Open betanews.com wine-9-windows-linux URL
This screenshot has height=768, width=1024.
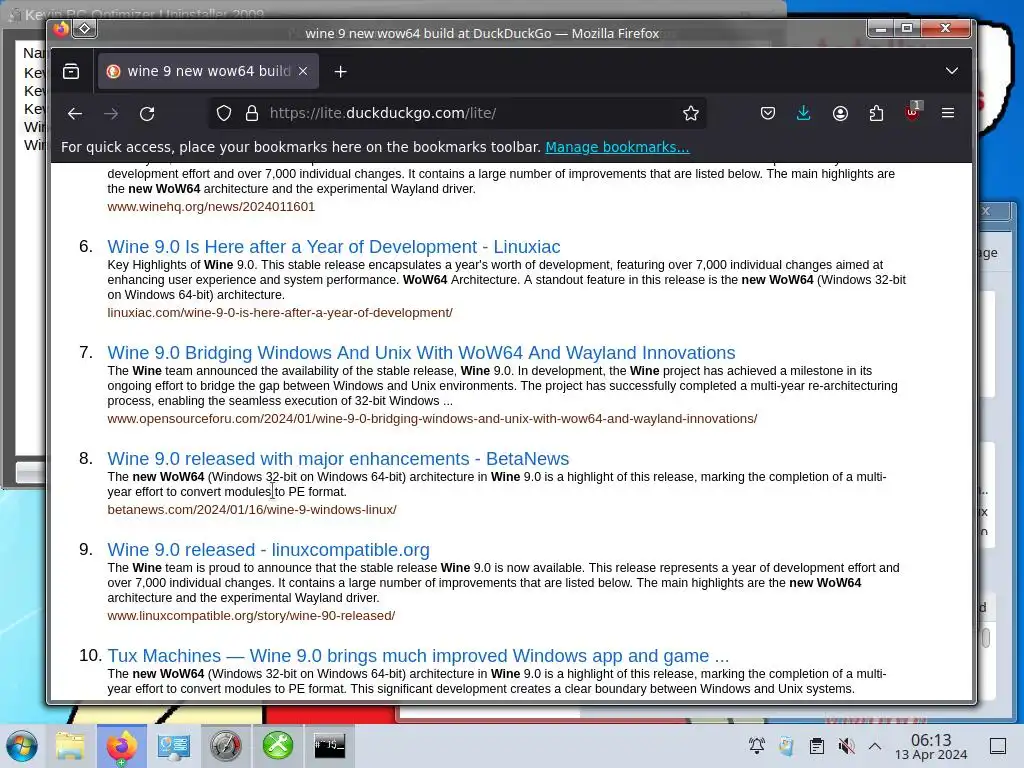coord(252,509)
